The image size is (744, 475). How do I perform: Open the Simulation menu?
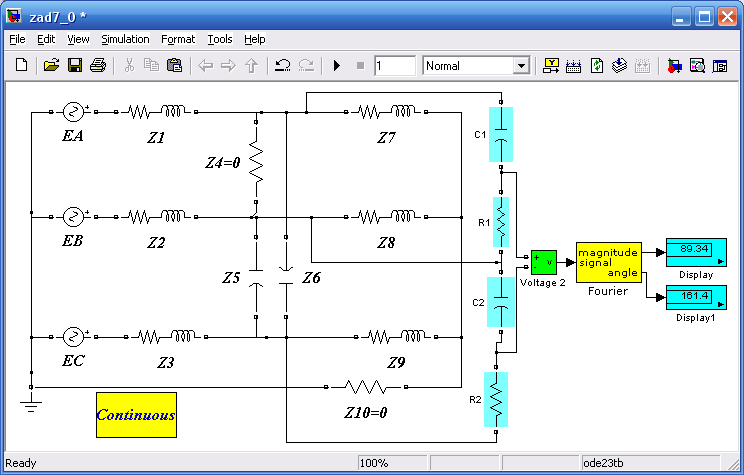[125, 39]
